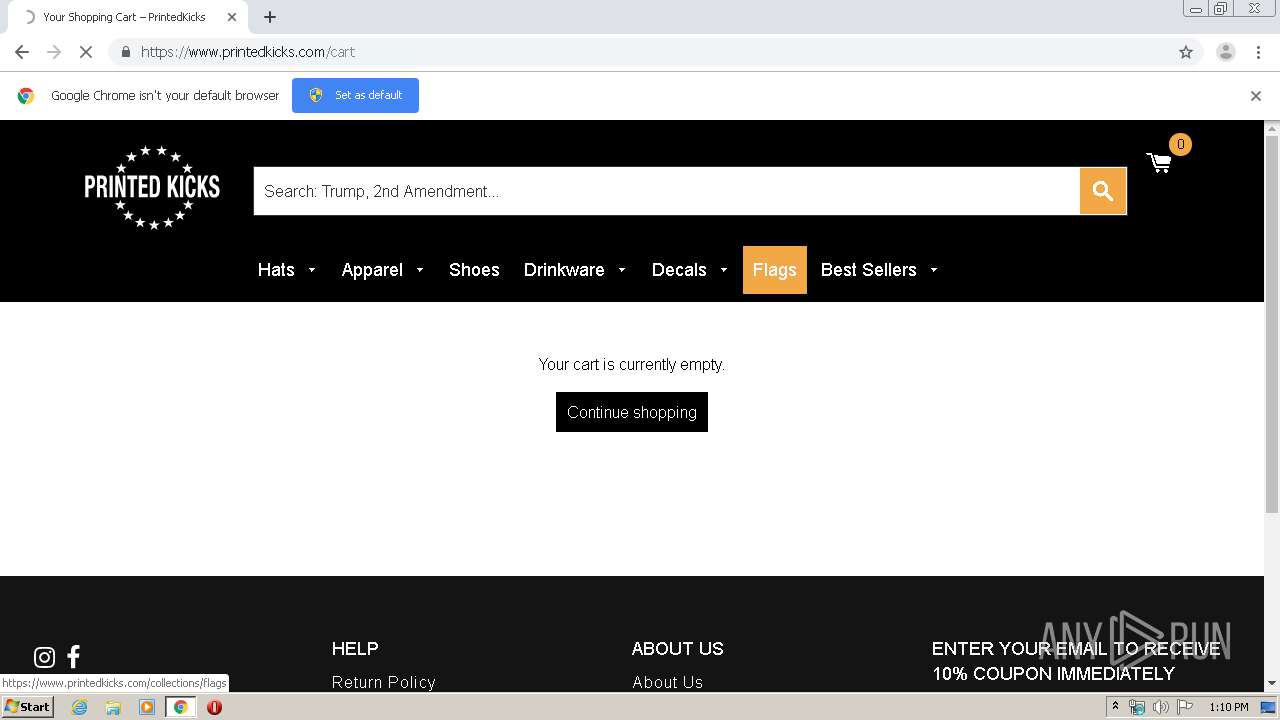Click the browser address bar URL

click(248, 52)
